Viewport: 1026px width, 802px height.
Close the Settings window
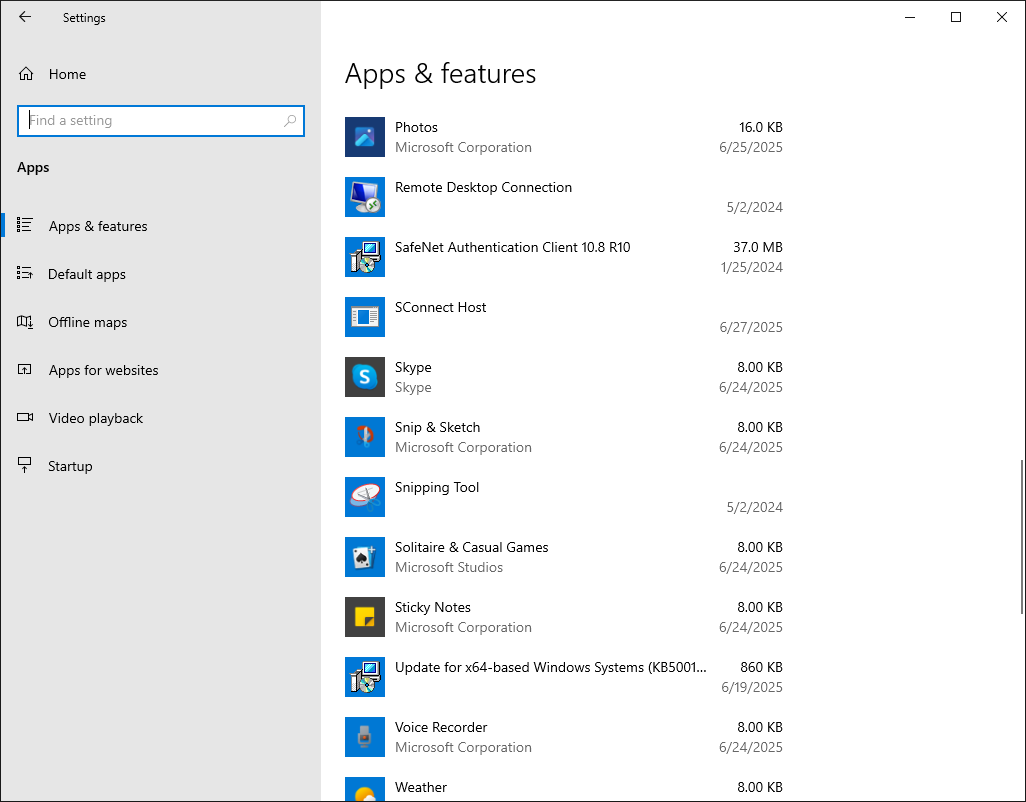[1001, 17]
